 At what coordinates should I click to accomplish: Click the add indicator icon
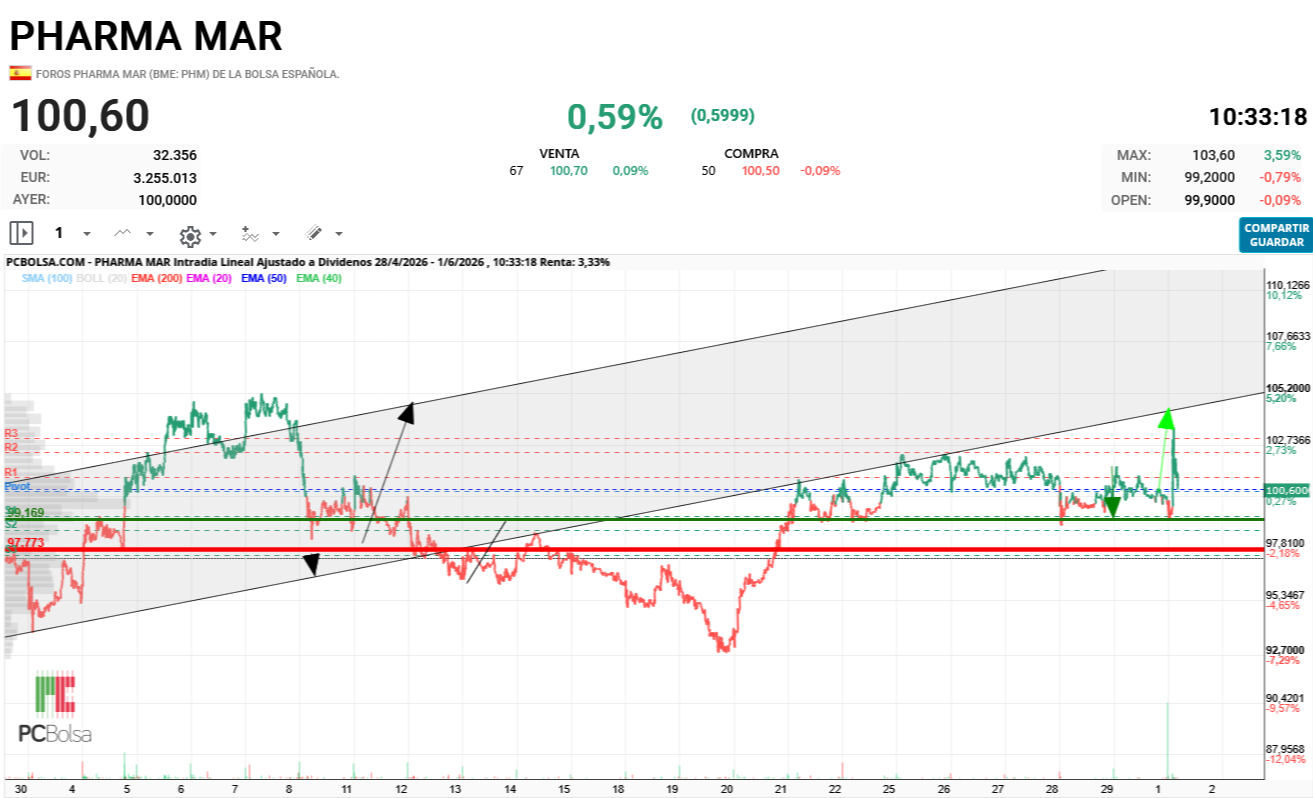point(250,233)
